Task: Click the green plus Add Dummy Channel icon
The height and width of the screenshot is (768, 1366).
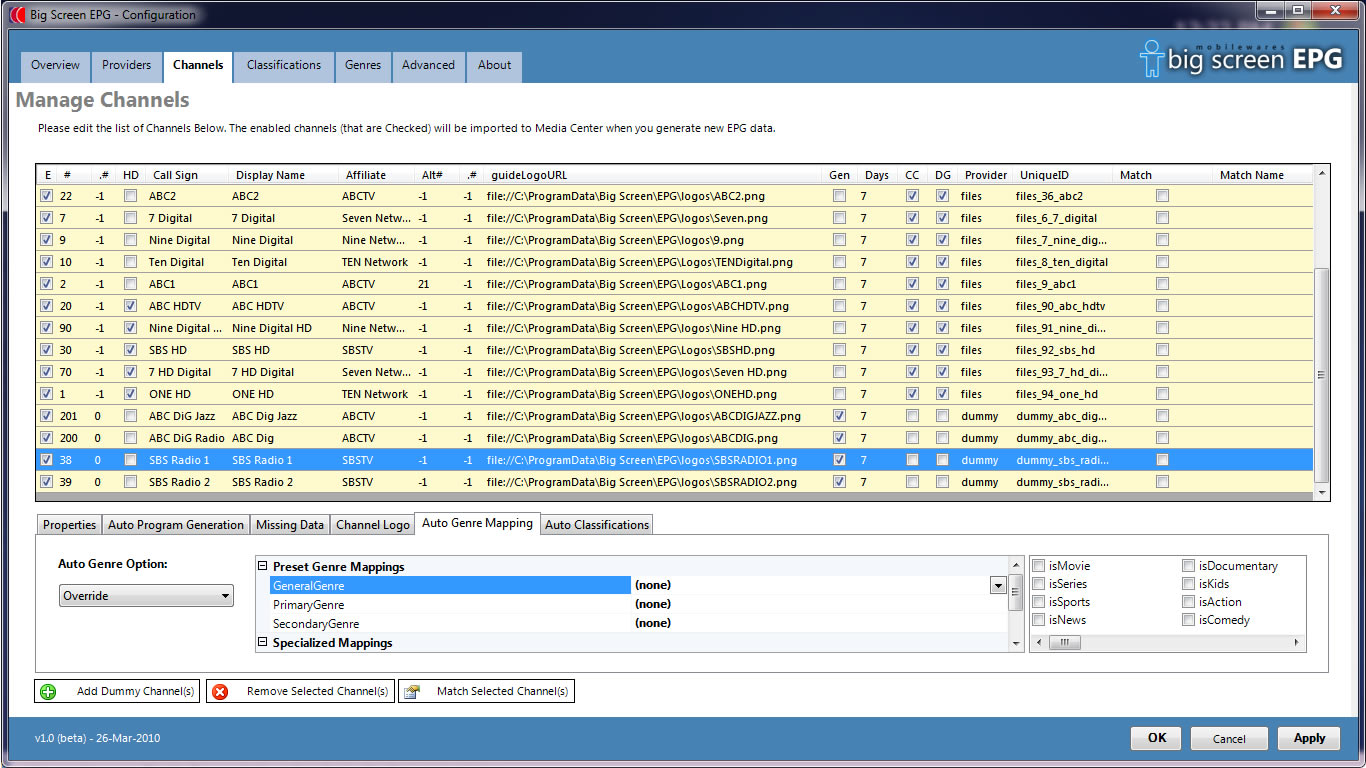Action: (47, 692)
